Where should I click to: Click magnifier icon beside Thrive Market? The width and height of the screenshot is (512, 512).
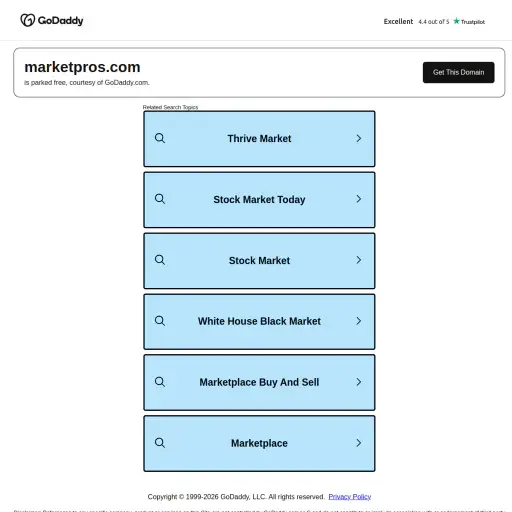click(x=160, y=138)
